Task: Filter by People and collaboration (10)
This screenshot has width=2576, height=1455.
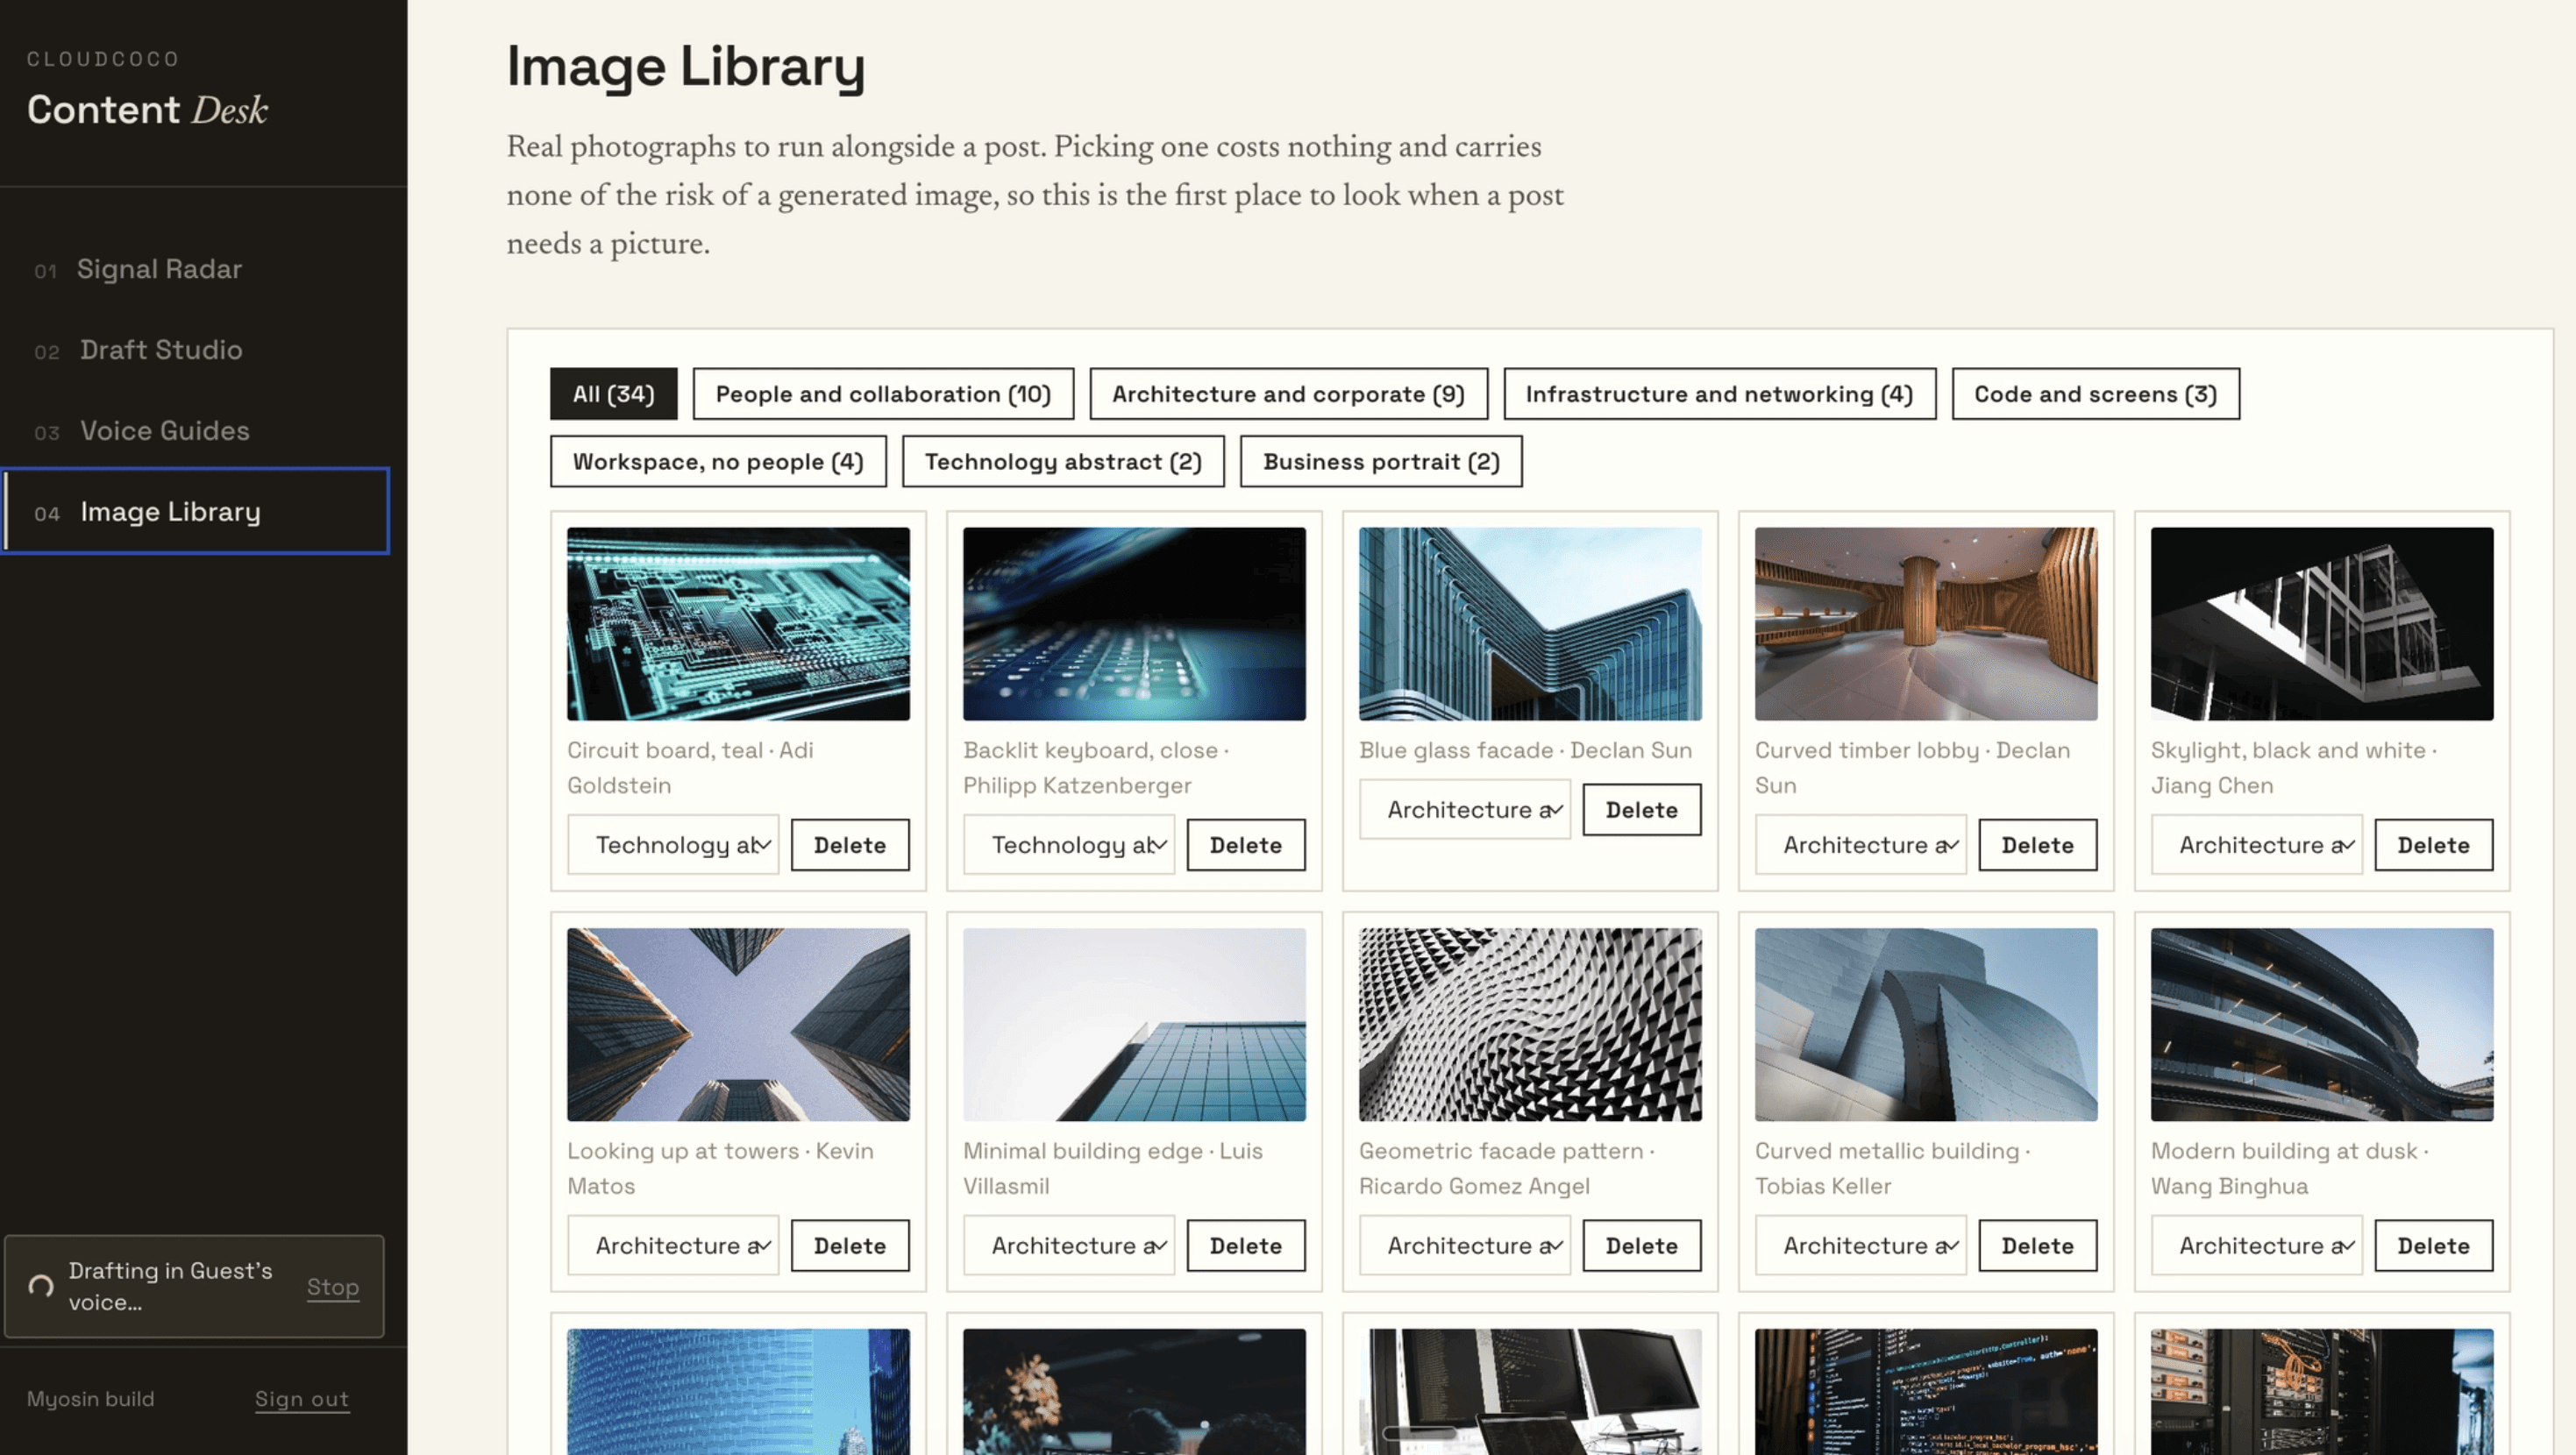Action: (x=883, y=394)
